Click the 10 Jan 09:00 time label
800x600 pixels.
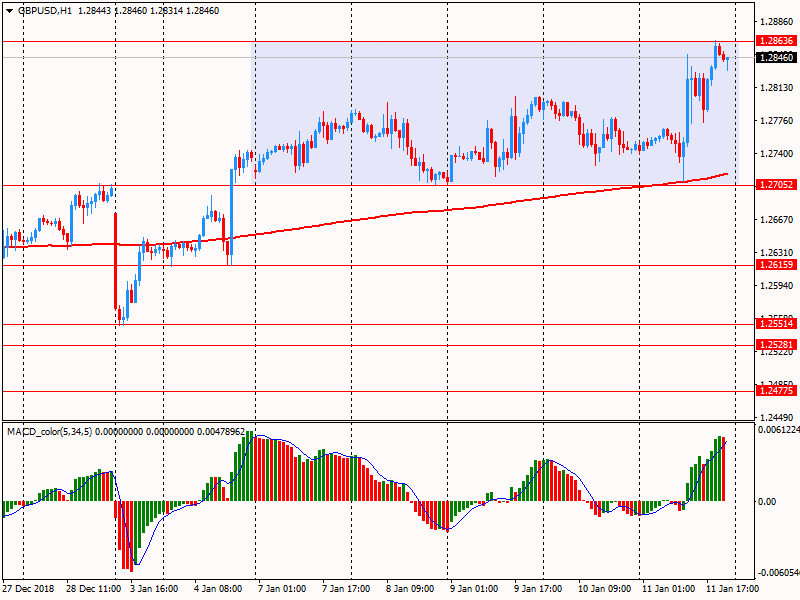pyautogui.click(x=604, y=589)
